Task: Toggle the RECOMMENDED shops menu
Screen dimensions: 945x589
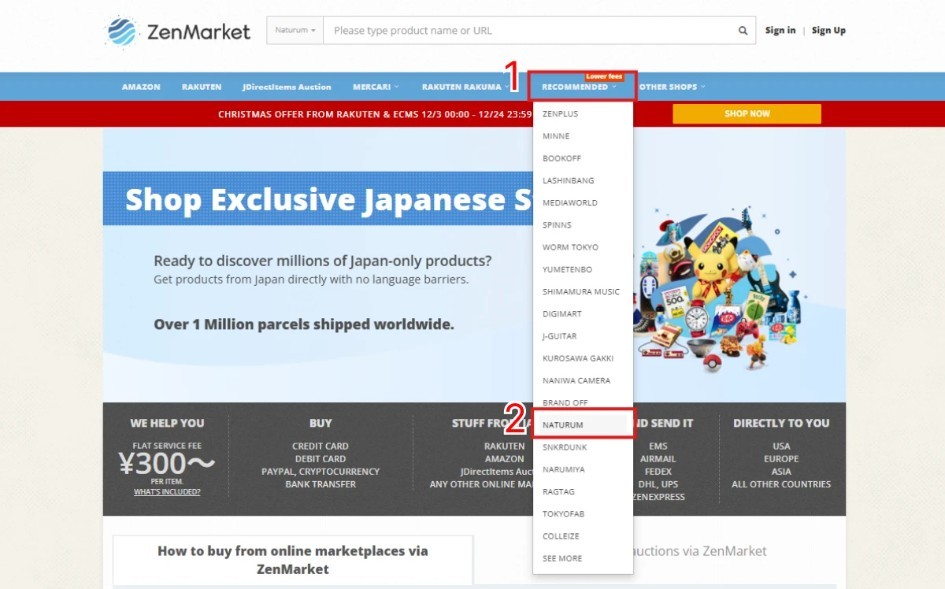Action: click(579, 87)
